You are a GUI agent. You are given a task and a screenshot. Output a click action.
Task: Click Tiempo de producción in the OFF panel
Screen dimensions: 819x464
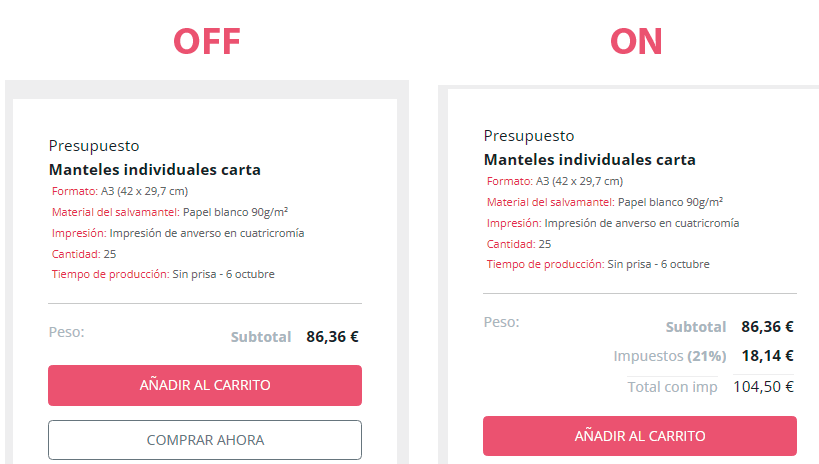point(110,274)
